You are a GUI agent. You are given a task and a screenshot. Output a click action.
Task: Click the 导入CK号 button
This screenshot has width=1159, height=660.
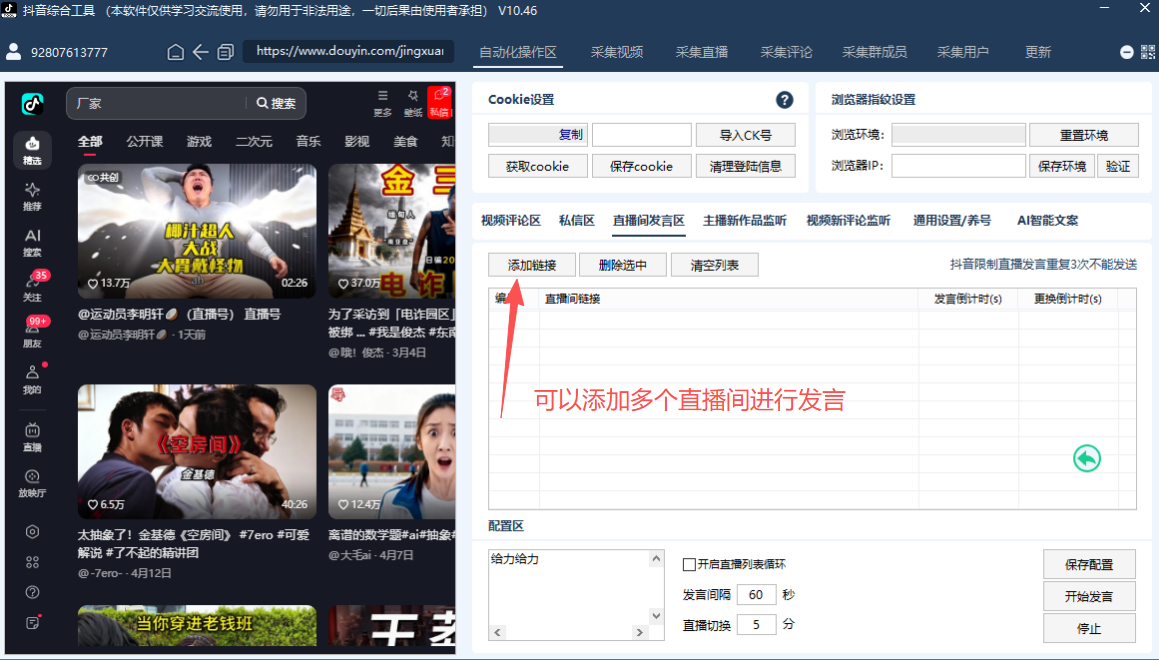(x=746, y=135)
